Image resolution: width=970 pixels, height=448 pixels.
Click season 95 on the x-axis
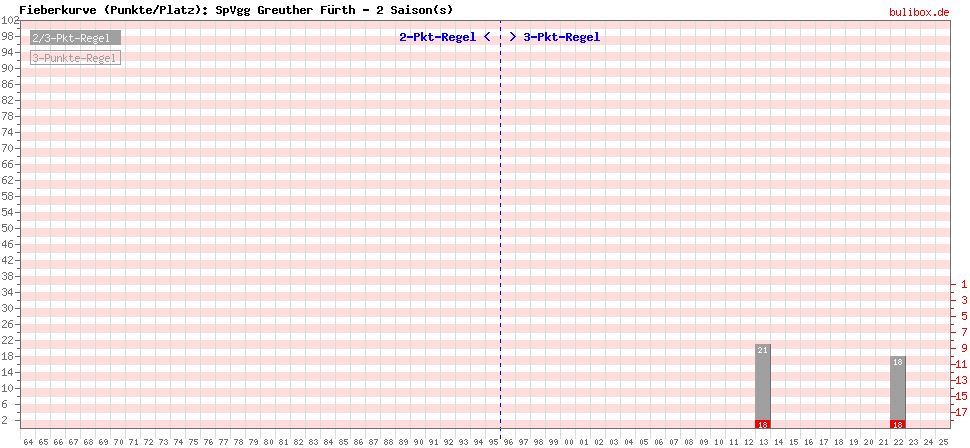(493, 442)
